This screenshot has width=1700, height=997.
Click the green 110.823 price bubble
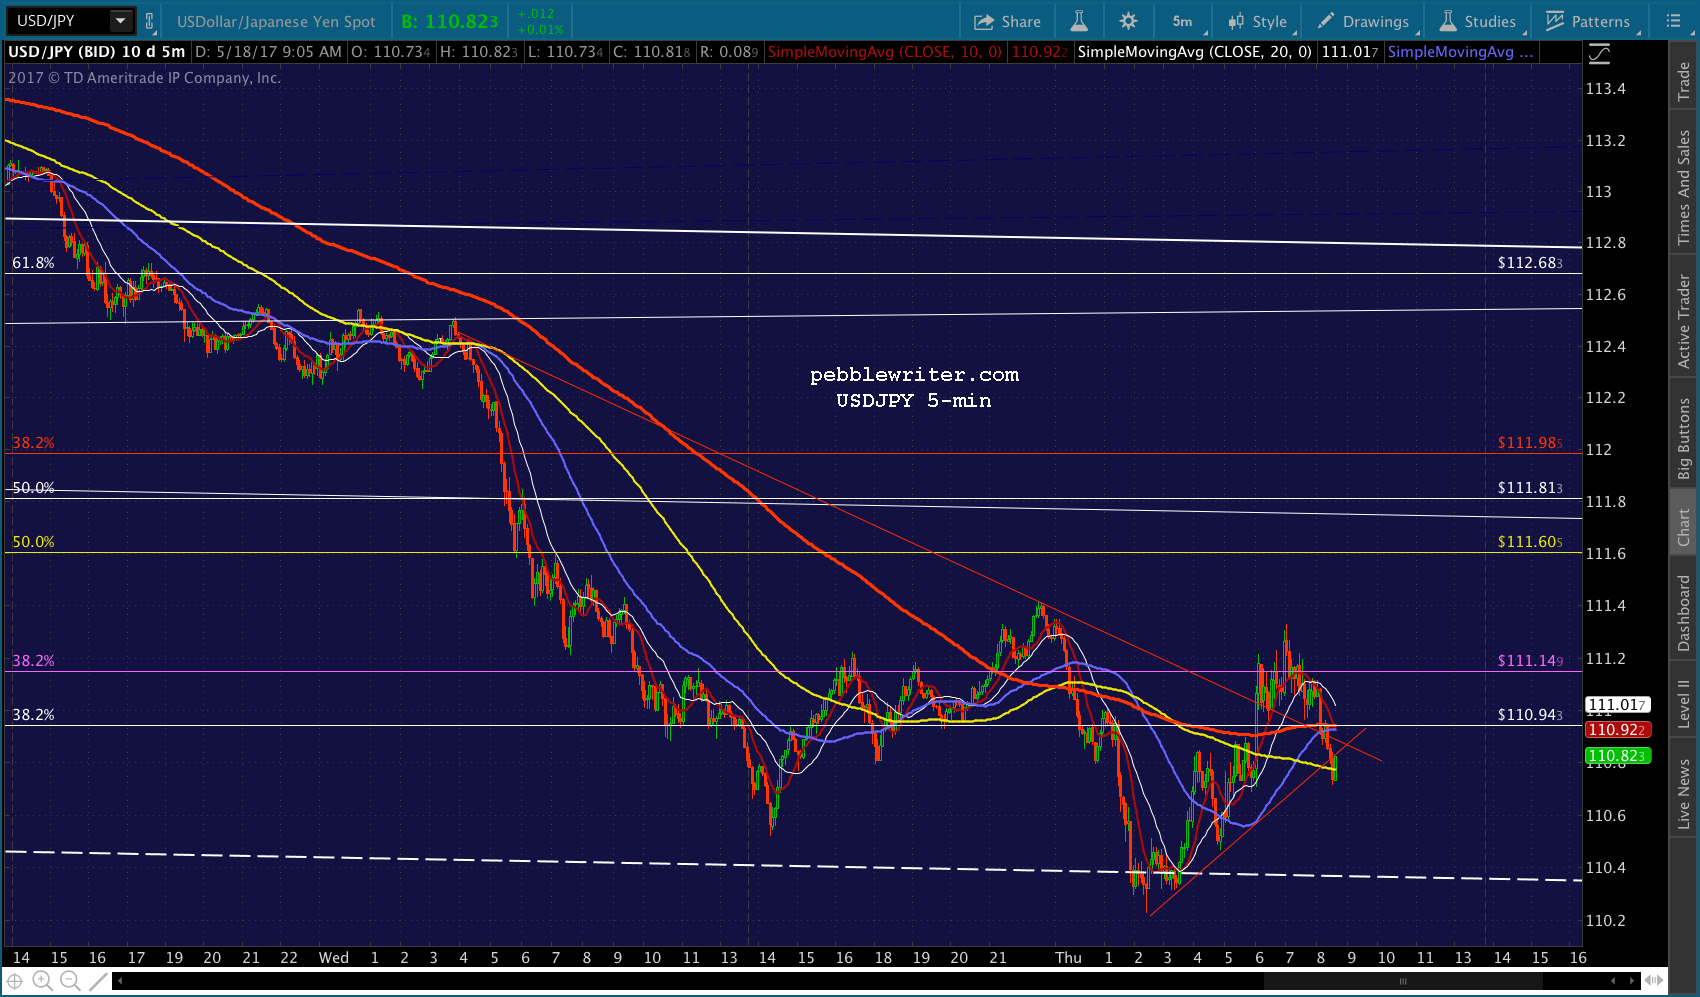1617,756
